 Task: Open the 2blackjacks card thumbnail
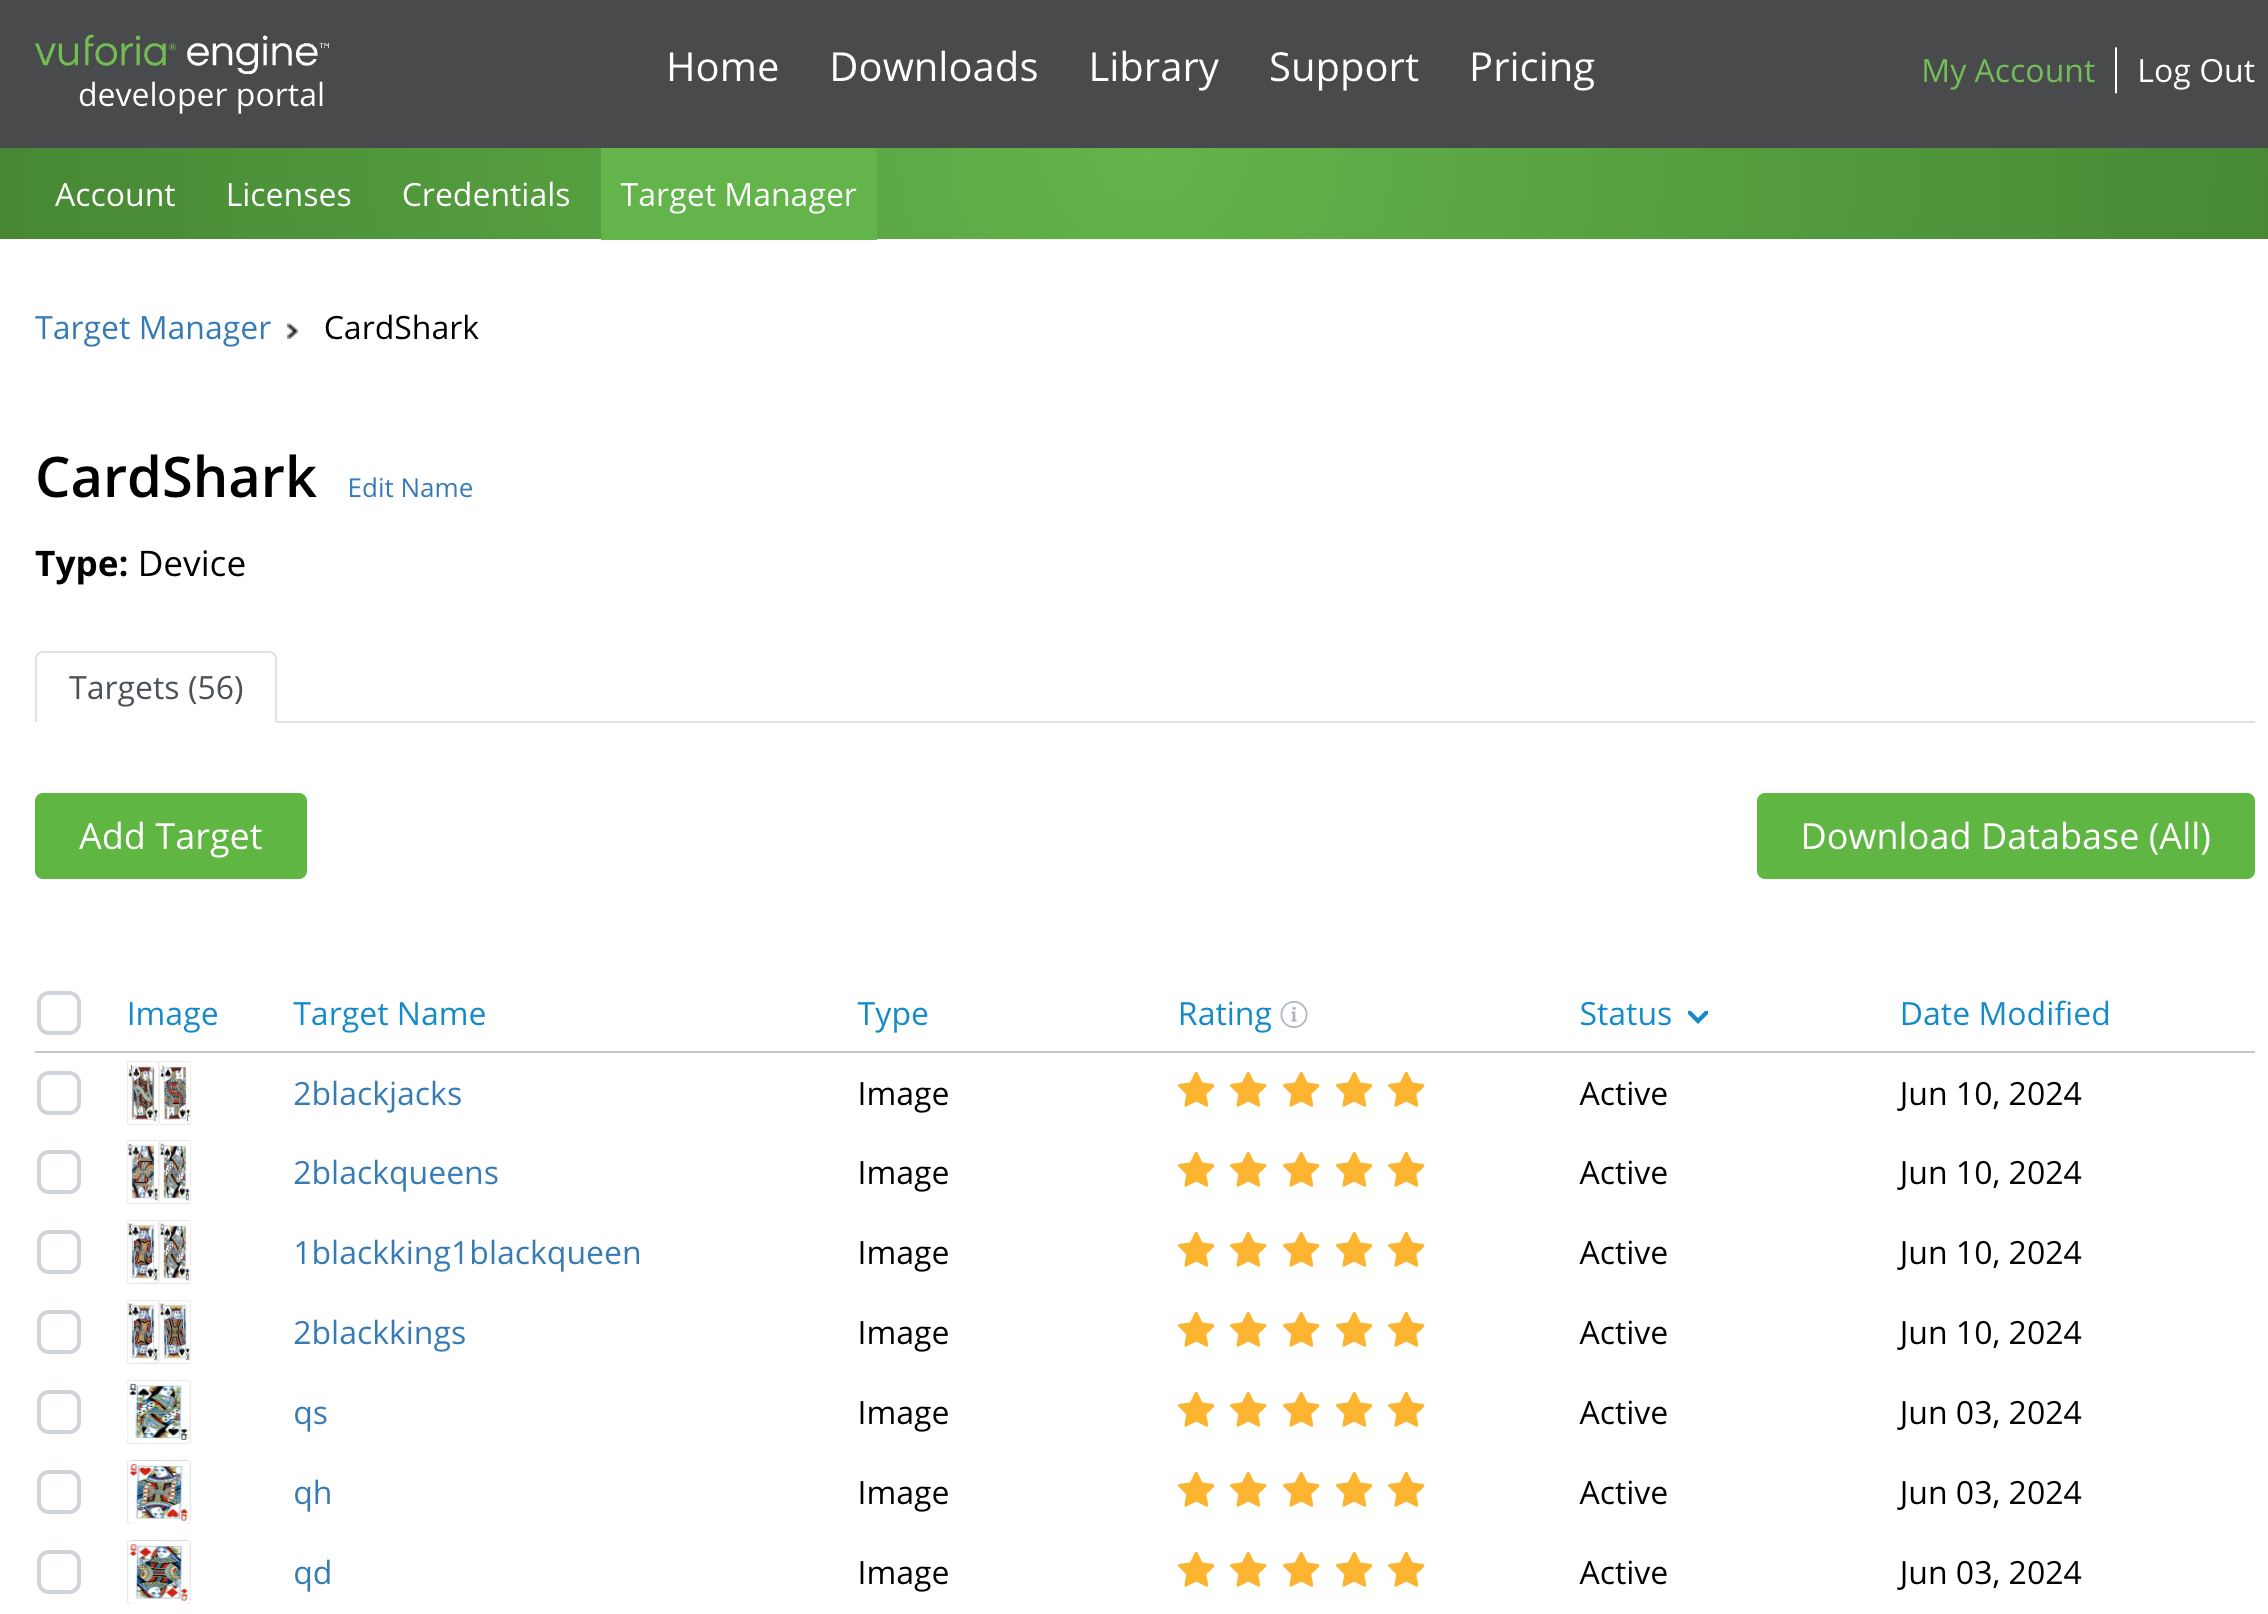(x=159, y=1092)
